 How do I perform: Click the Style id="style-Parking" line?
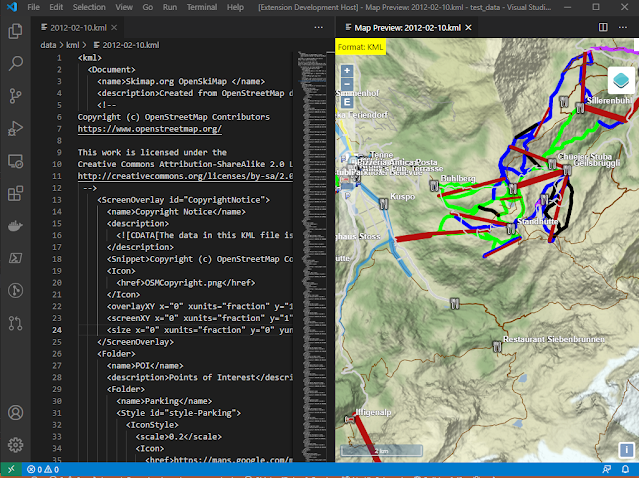[x=178, y=413]
